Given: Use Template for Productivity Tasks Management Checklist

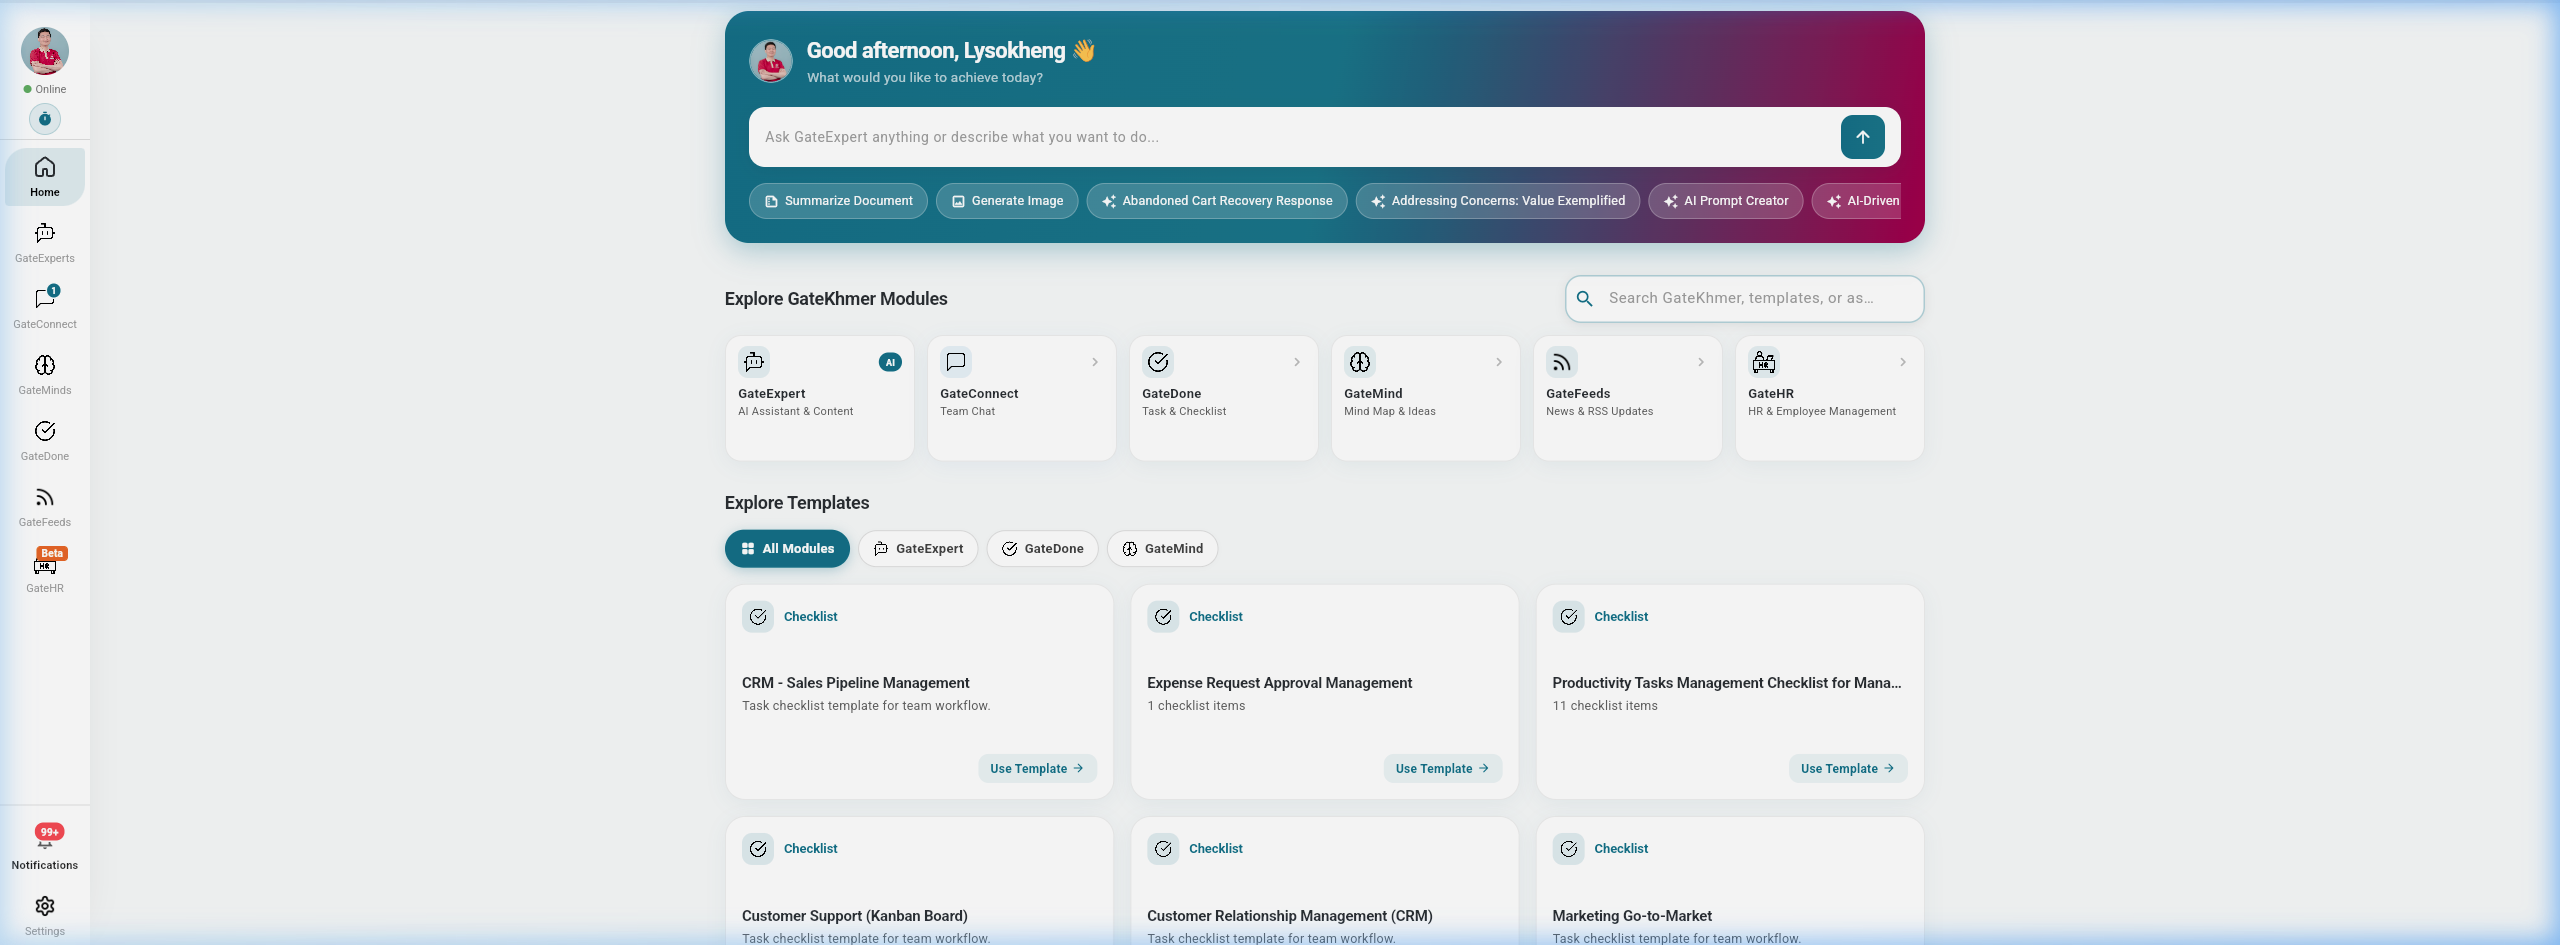Looking at the screenshot, I should [x=1848, y=769].
